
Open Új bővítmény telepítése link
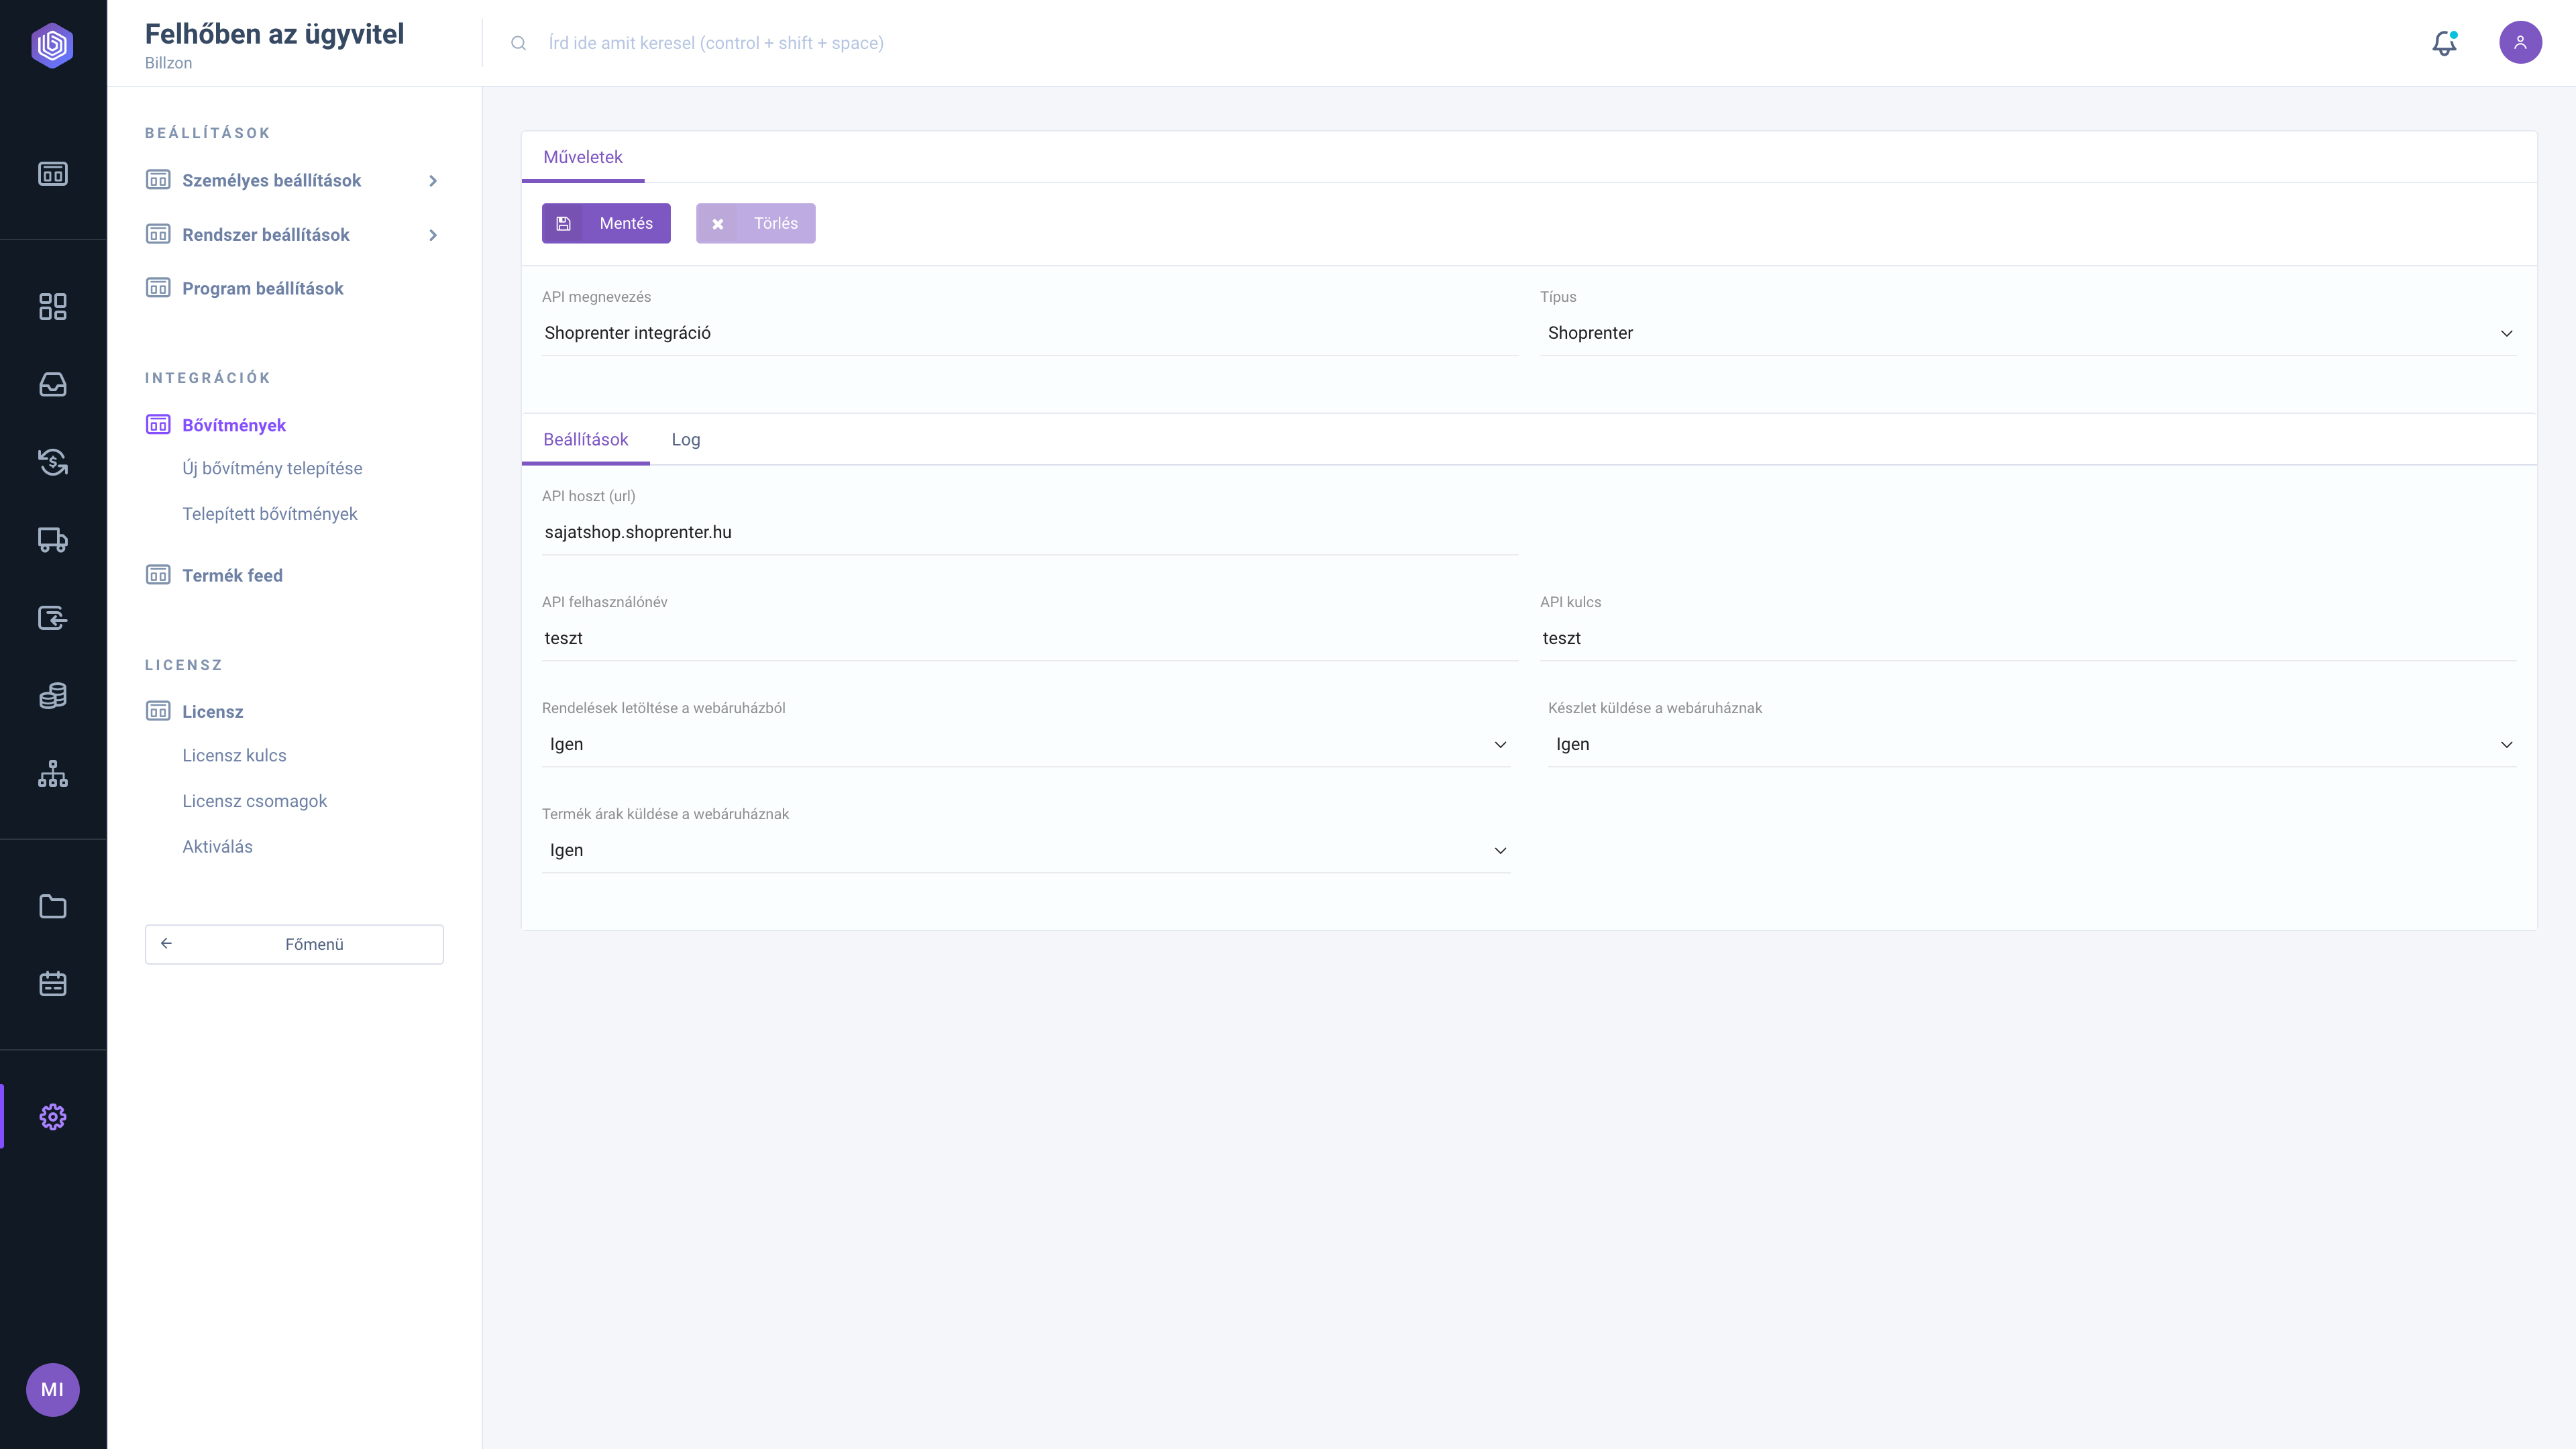click(x=272, y=468)
